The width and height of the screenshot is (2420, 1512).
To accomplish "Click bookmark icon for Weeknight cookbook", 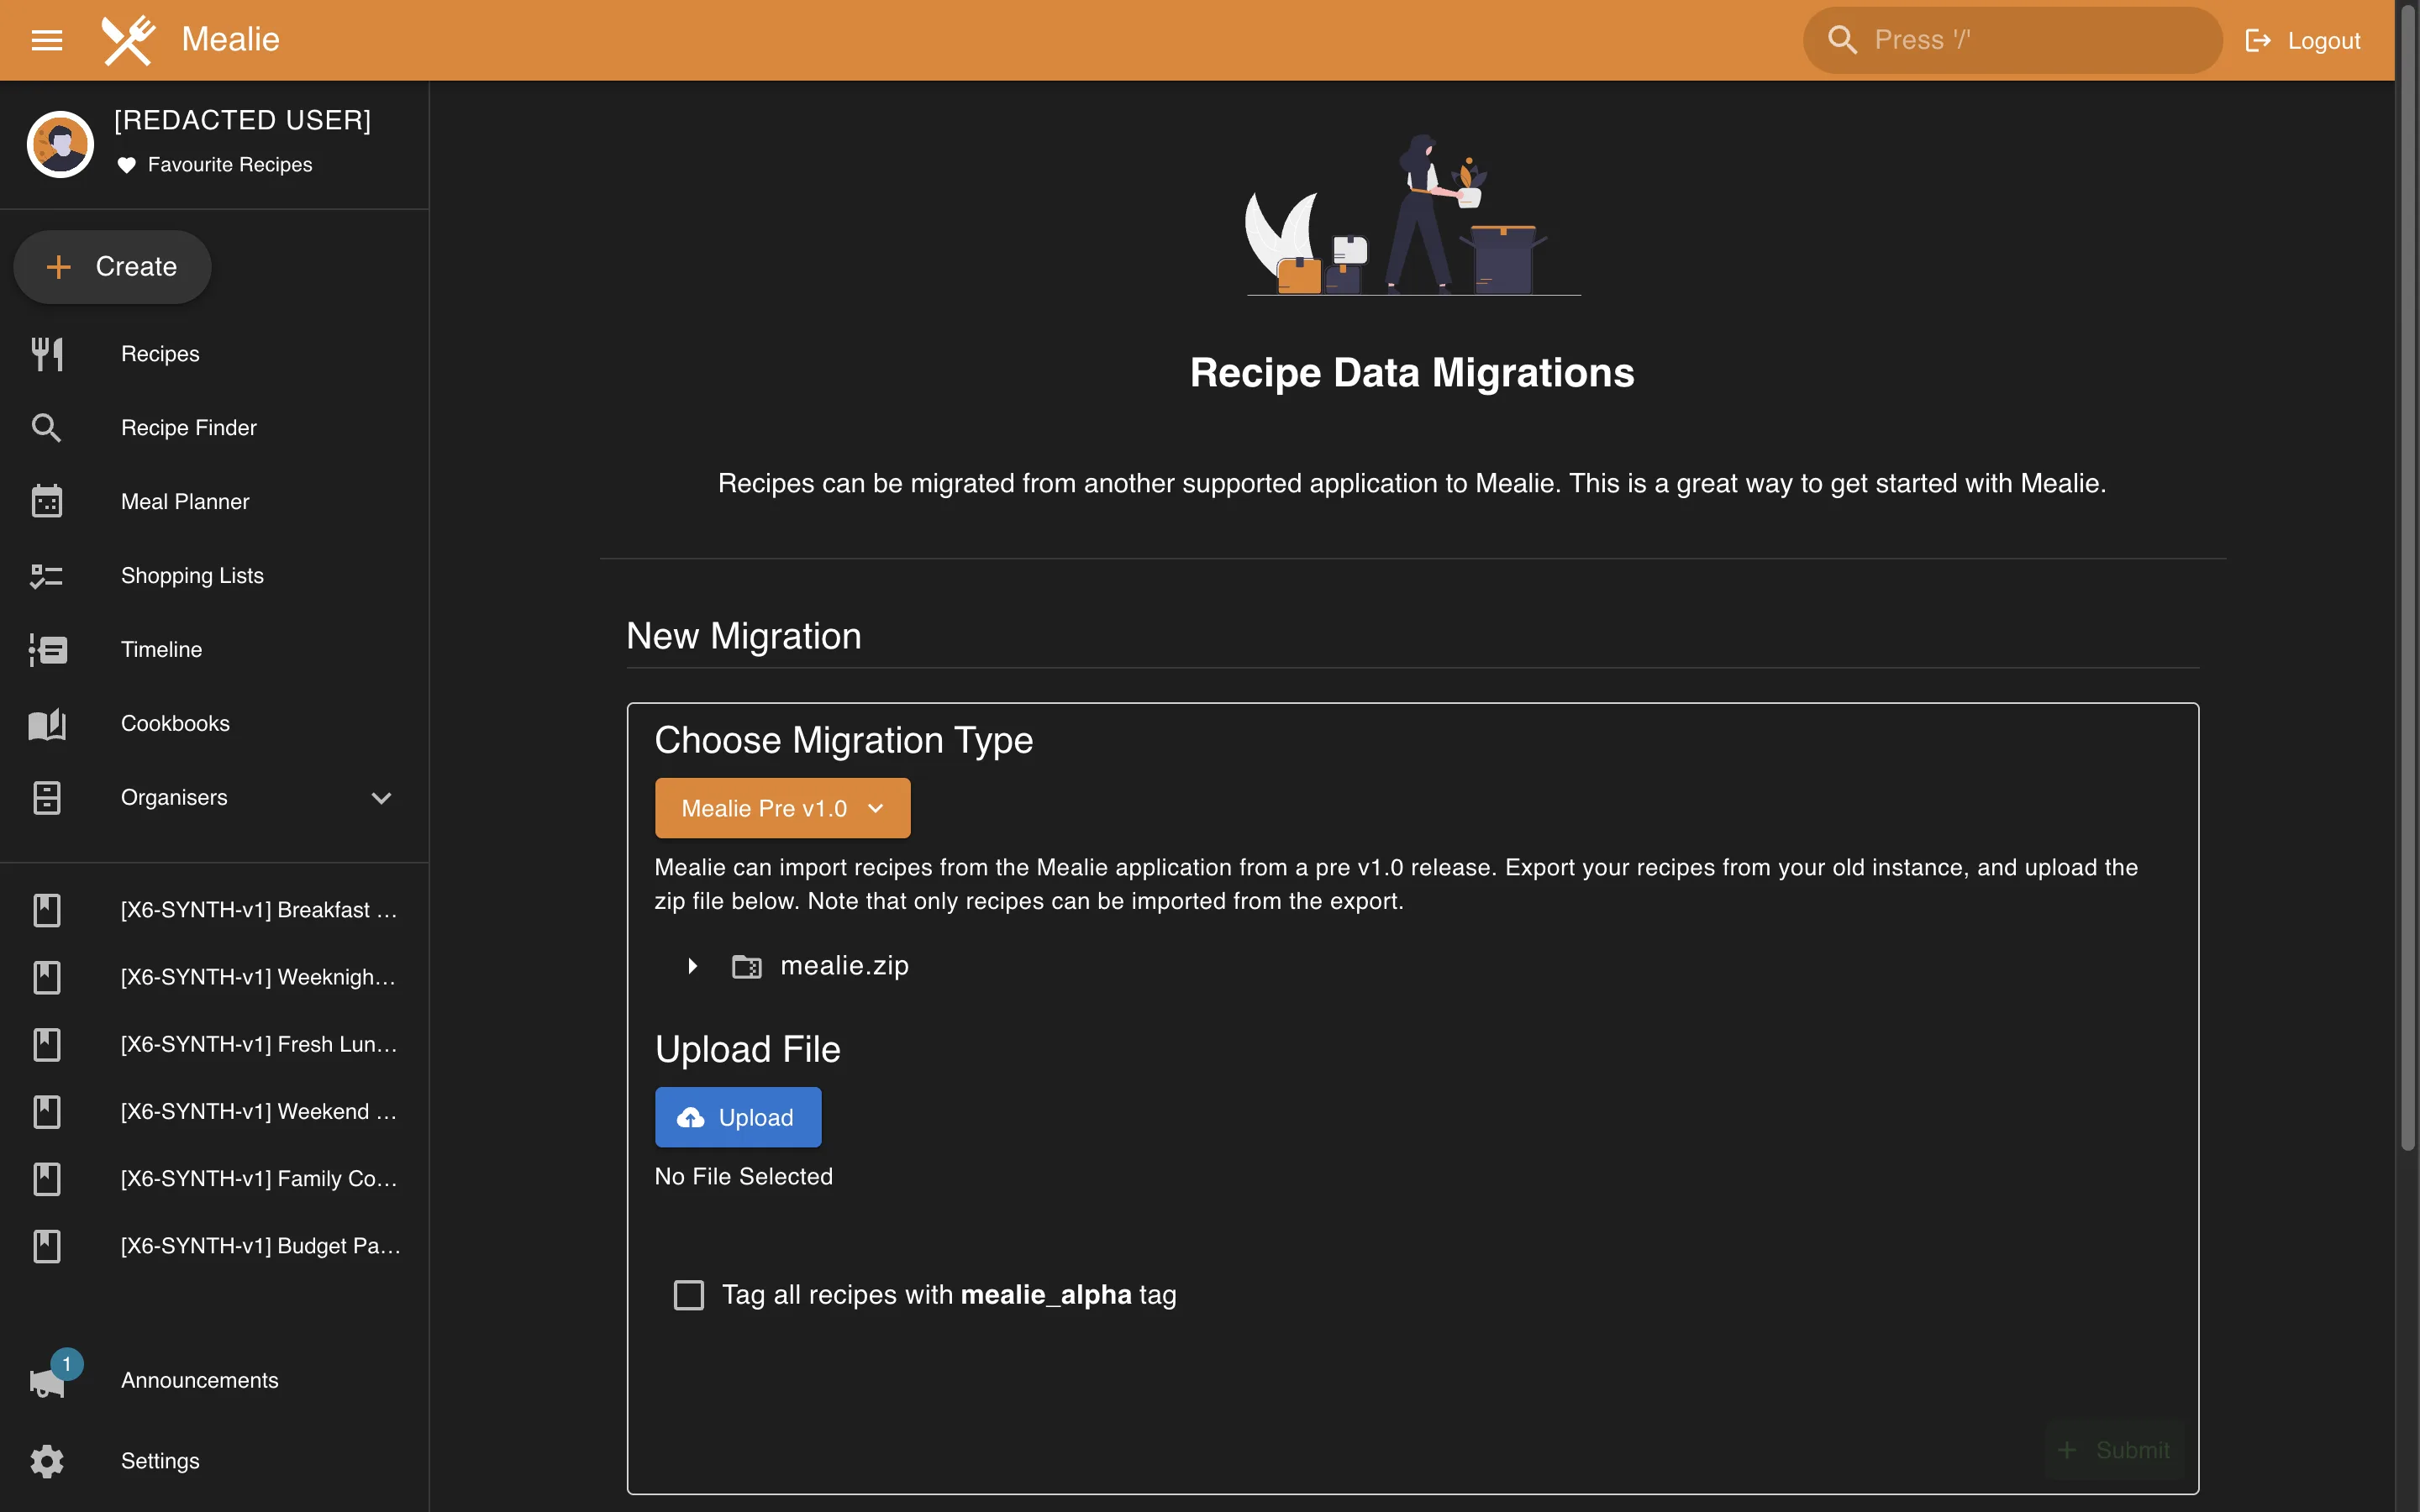I will pyautogui.click(x=47, y=977).
